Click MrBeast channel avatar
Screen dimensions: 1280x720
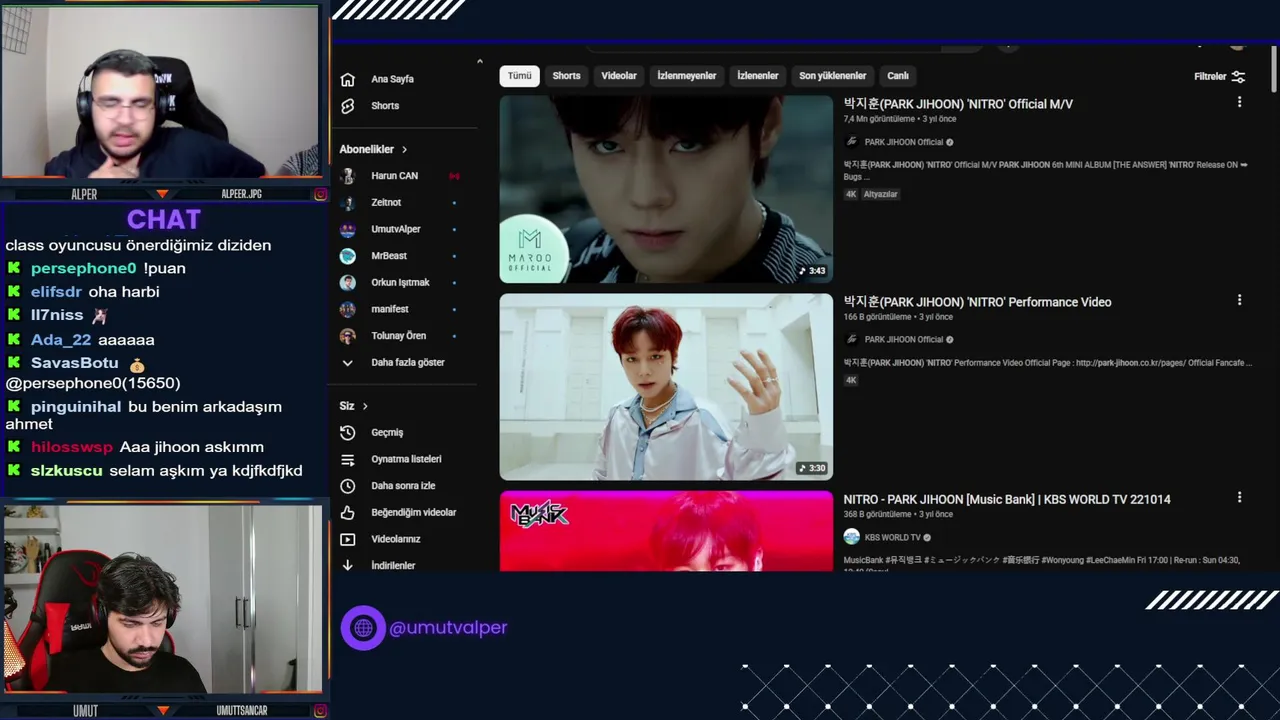(347, 256)
